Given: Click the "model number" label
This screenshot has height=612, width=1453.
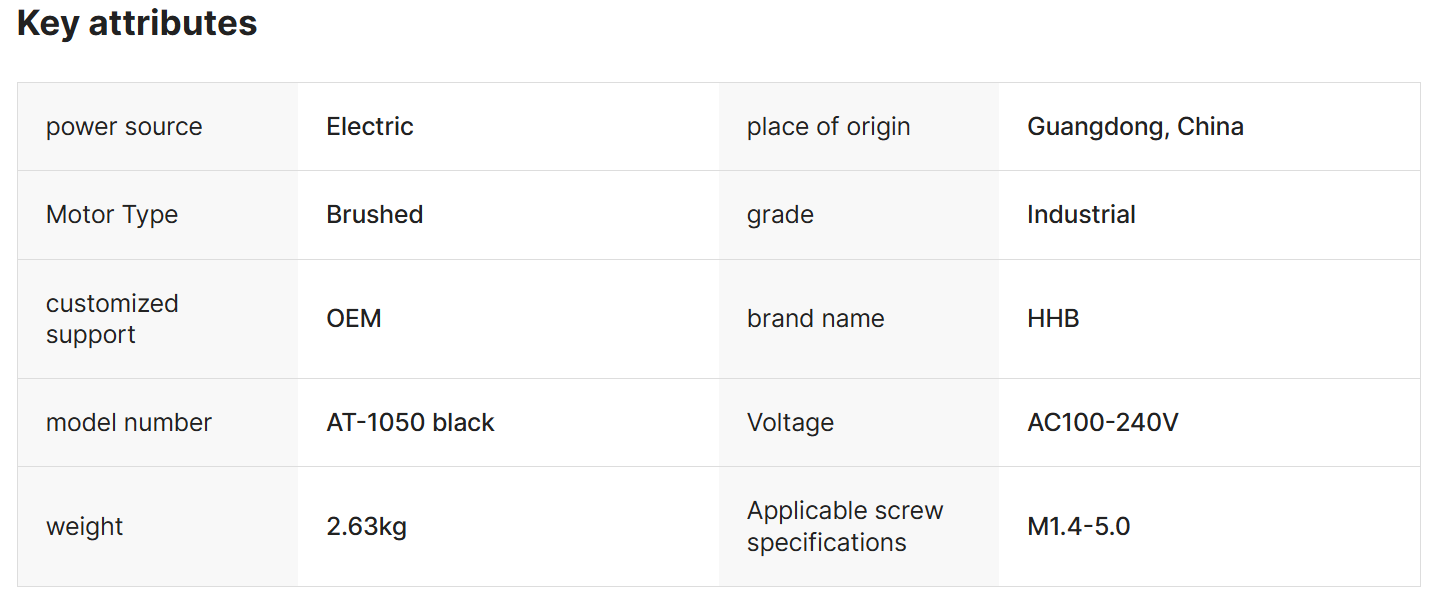Looking at the screenshot, I should (129, 423).
